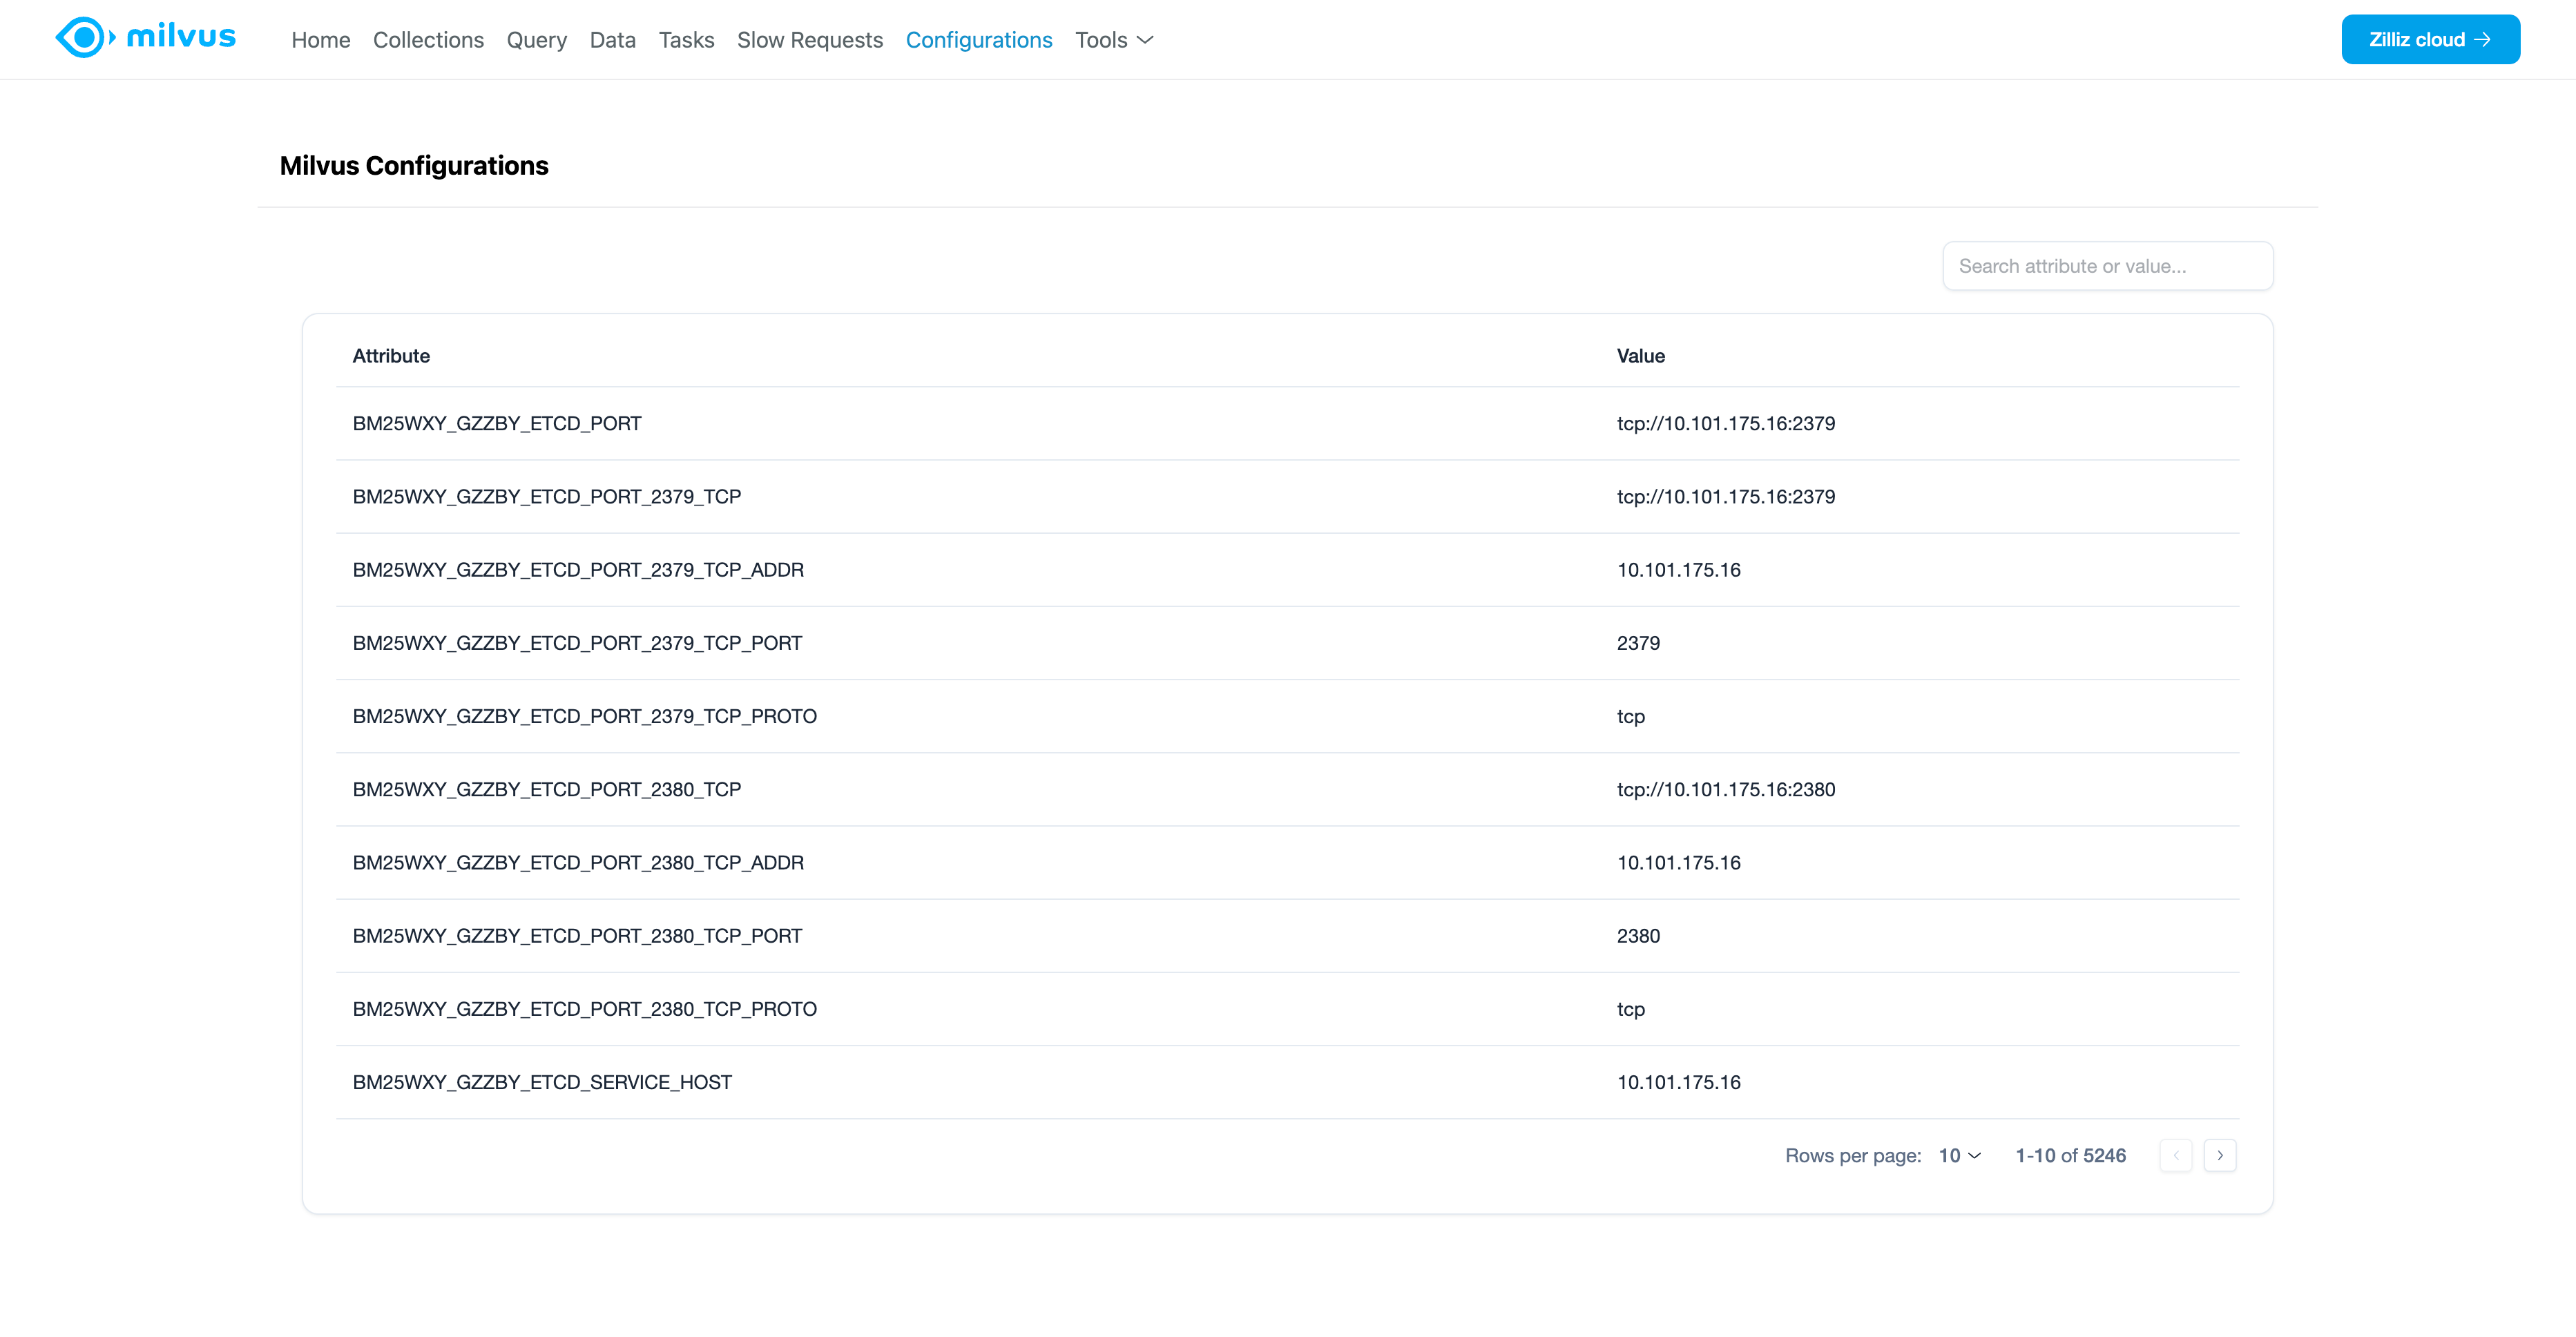2576x1337 pixels.
Task: Switch to Query page
Action: click(x=536, y=40)
